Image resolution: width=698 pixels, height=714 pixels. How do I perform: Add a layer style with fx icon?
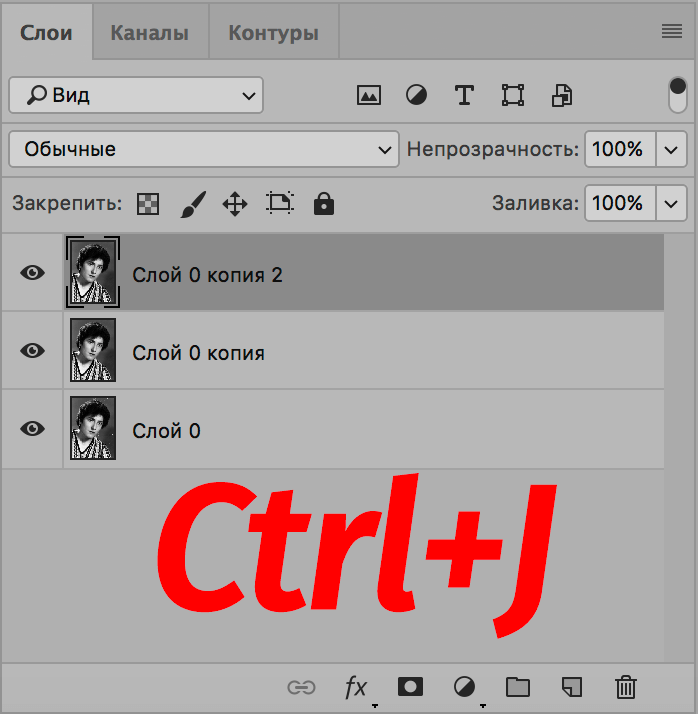tap(356, 687)
